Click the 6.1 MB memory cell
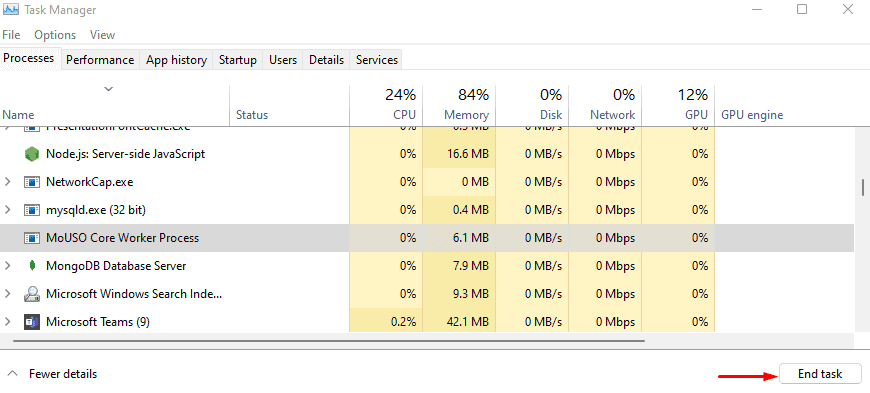This screenshot has width=870, height=393. coord(459,238)
